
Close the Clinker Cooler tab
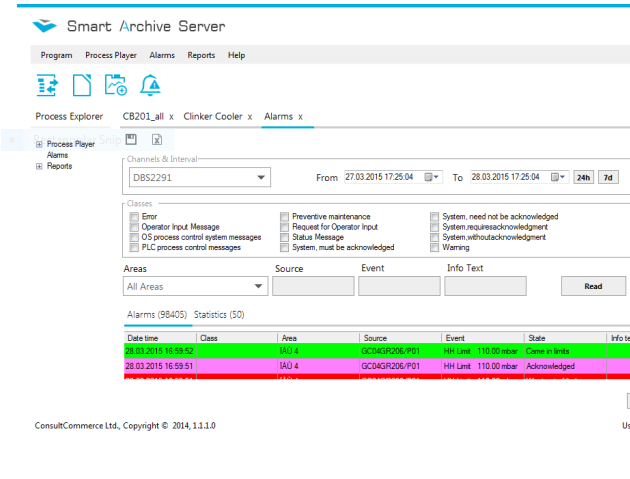click(x=250, y=117)
